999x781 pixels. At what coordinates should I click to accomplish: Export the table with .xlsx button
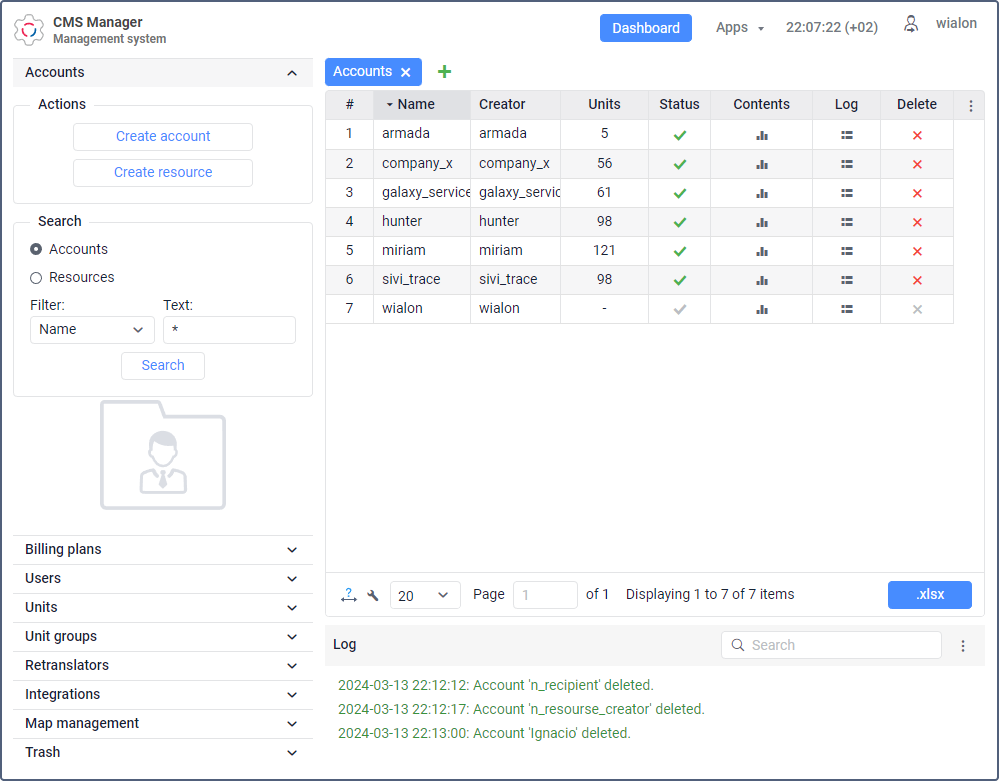[929, 595]
